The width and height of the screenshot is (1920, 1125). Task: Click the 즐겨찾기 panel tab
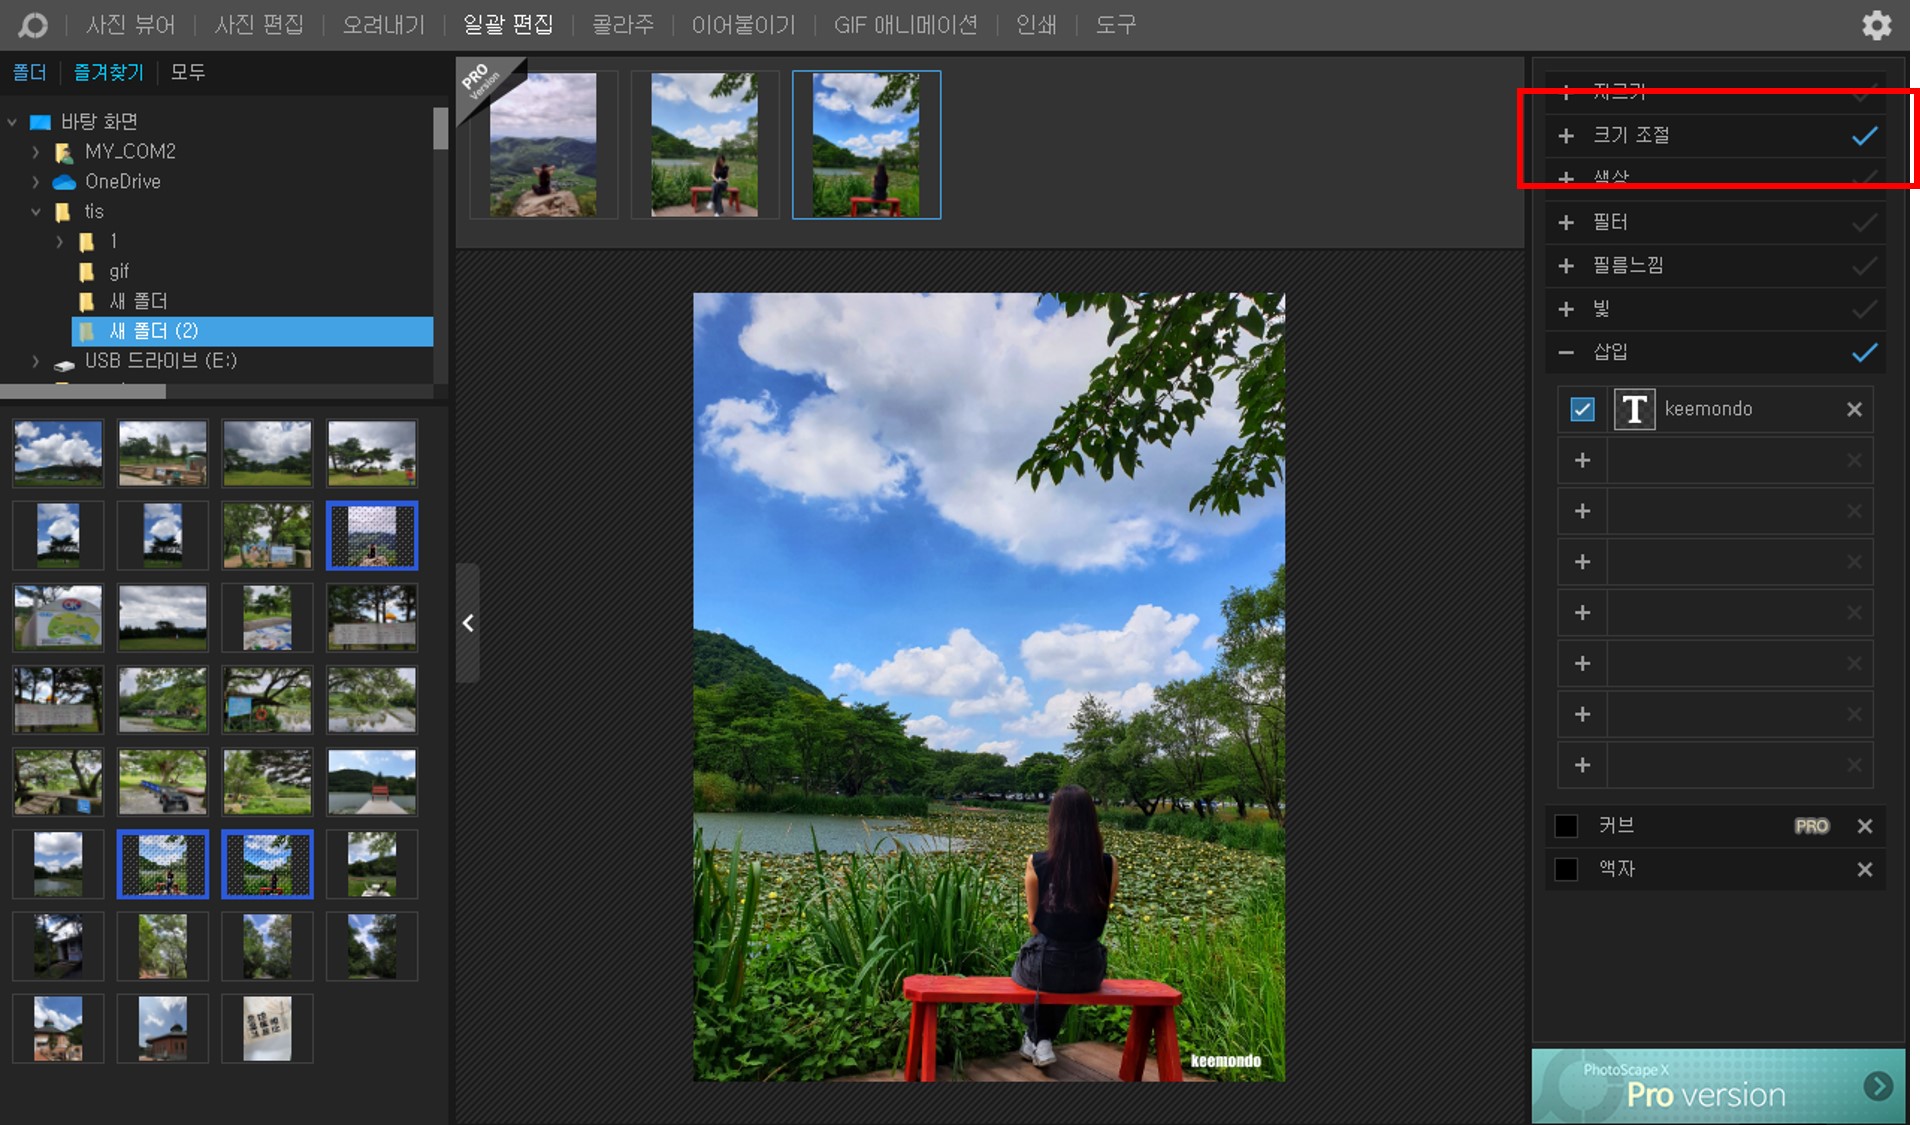(109, 73)
